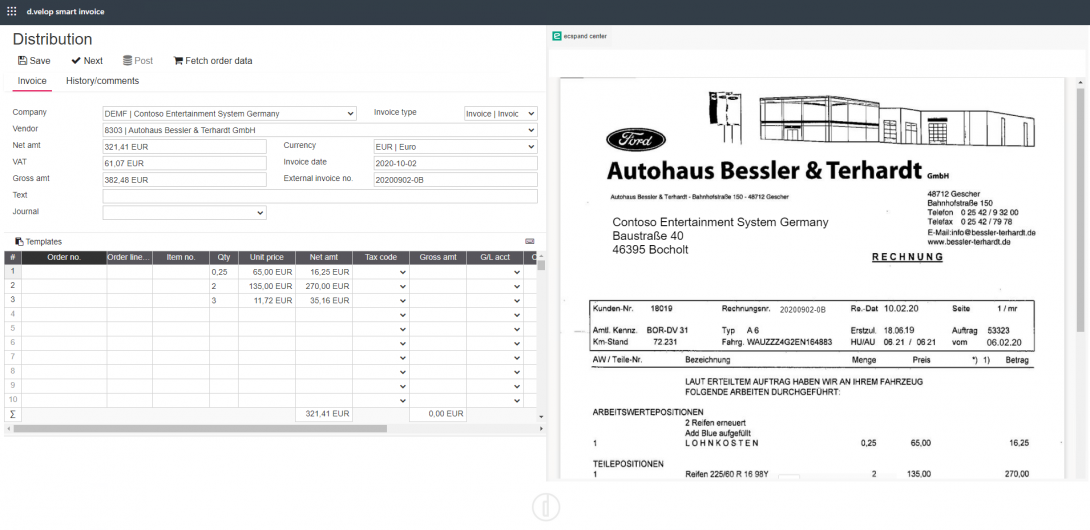Open the app launcher grid icon
Viewport: 1090px width, 530px height.
11,12
